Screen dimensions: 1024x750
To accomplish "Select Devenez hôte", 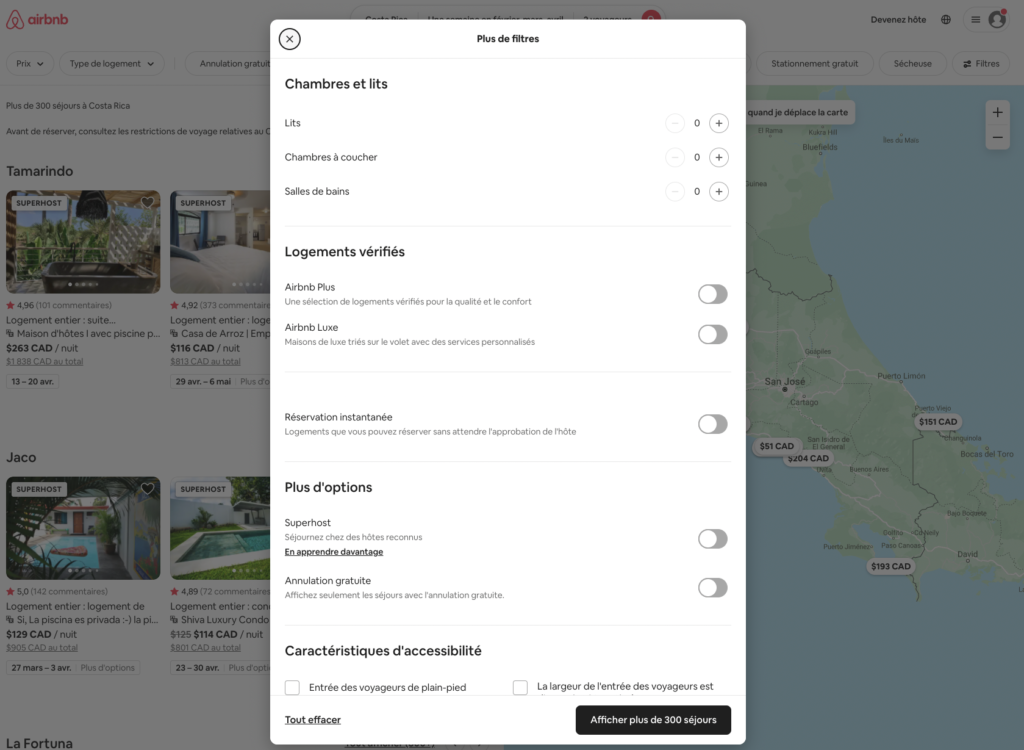I will point(897,18).
